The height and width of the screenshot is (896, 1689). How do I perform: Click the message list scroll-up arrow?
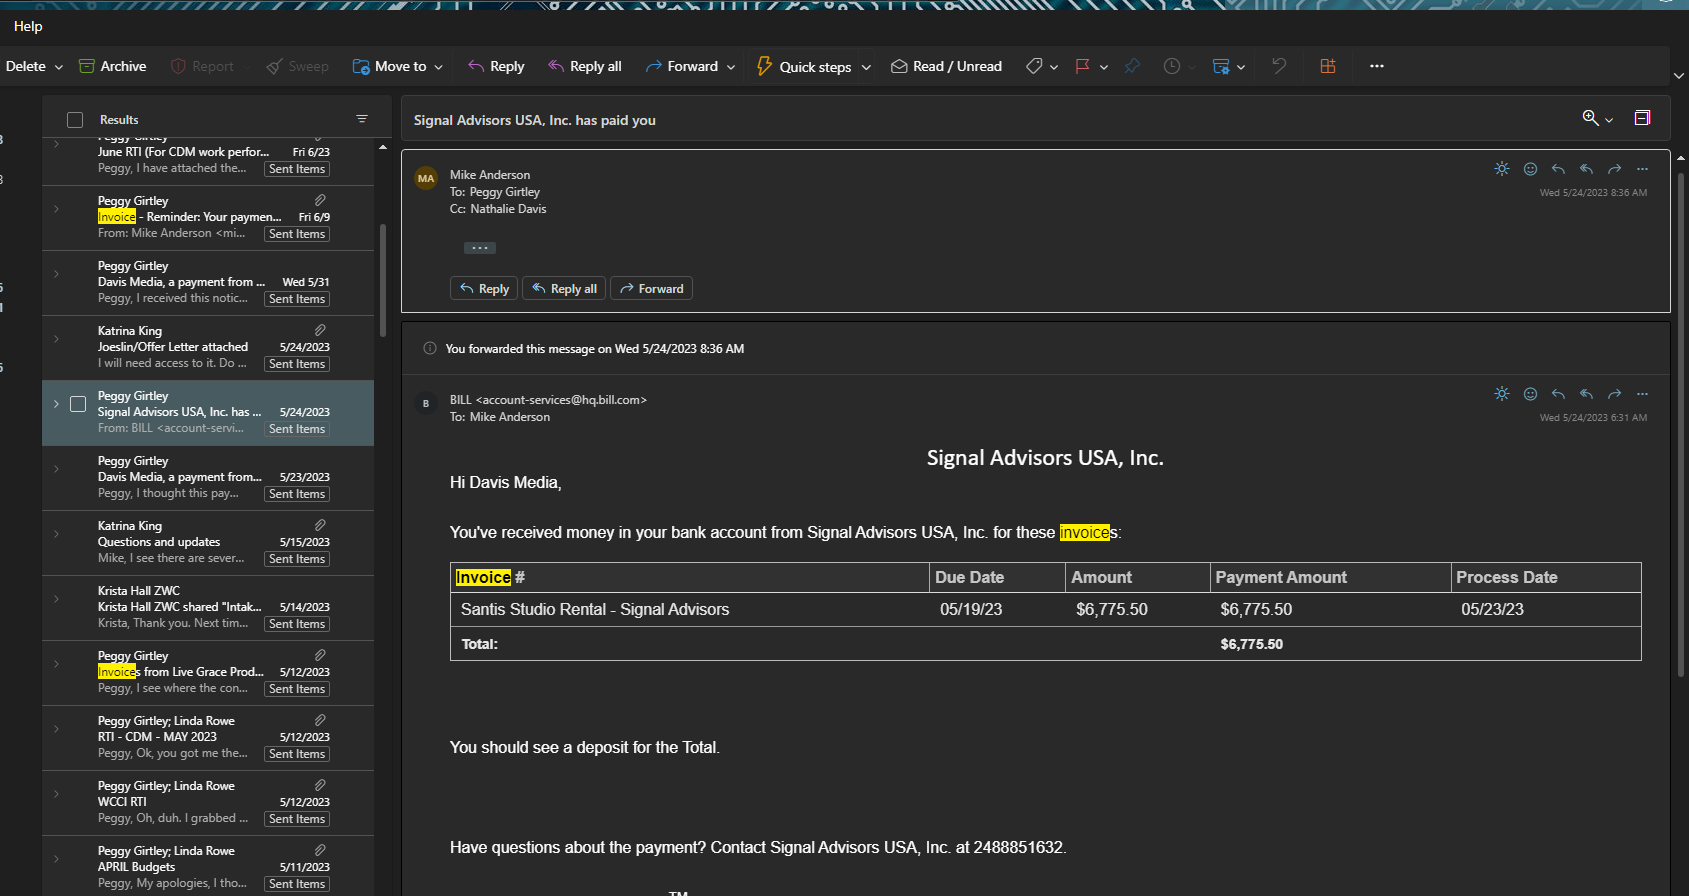tap(383, 148)
